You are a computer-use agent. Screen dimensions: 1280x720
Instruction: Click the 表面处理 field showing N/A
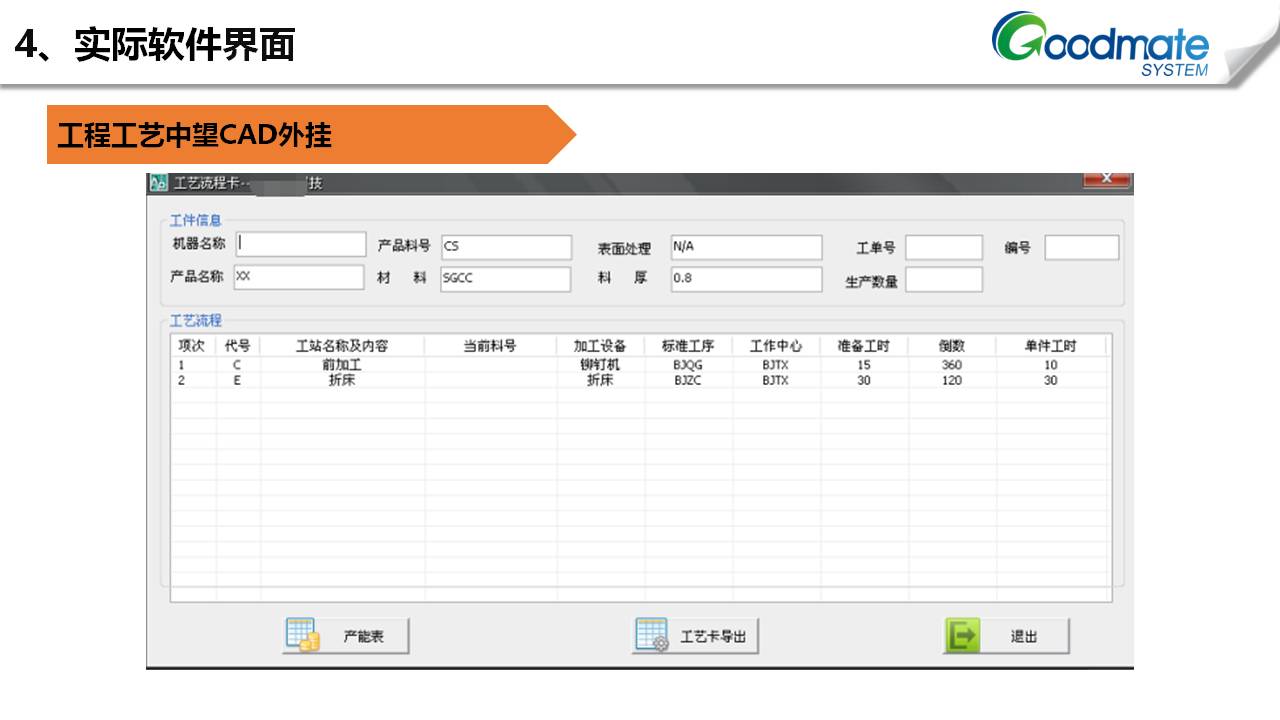pyautogui.click(x=746, y=247)
